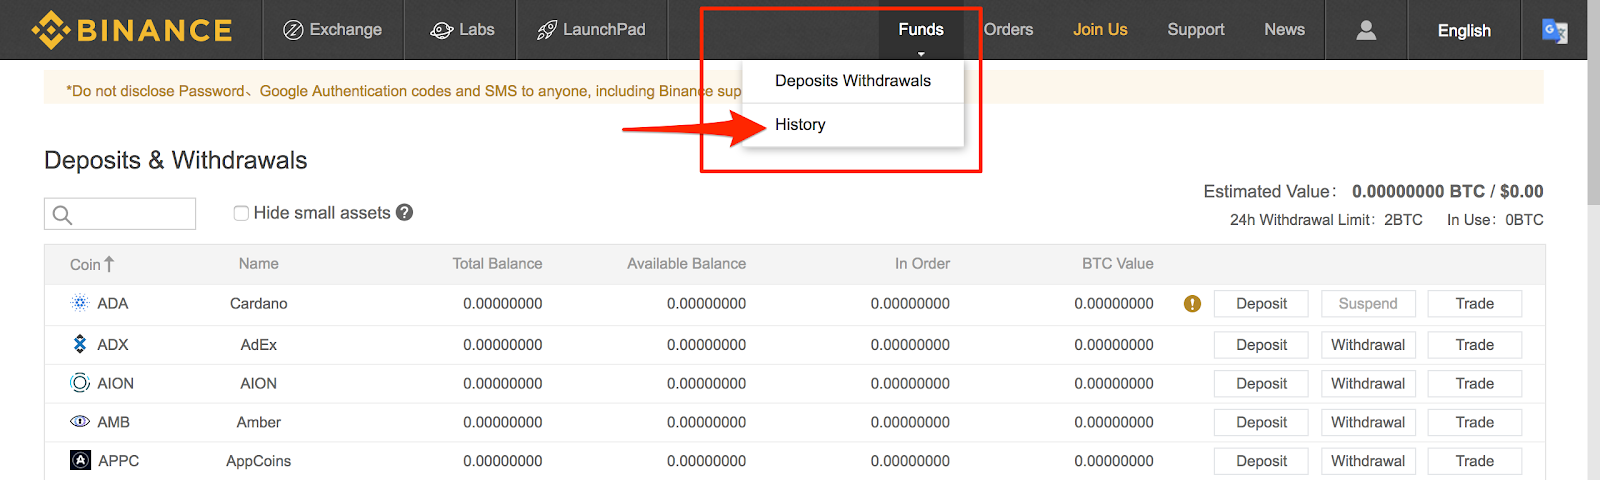Click Suspend button for ADA
This screenshot has height=480, width=1600.
tap(1368, 304)
